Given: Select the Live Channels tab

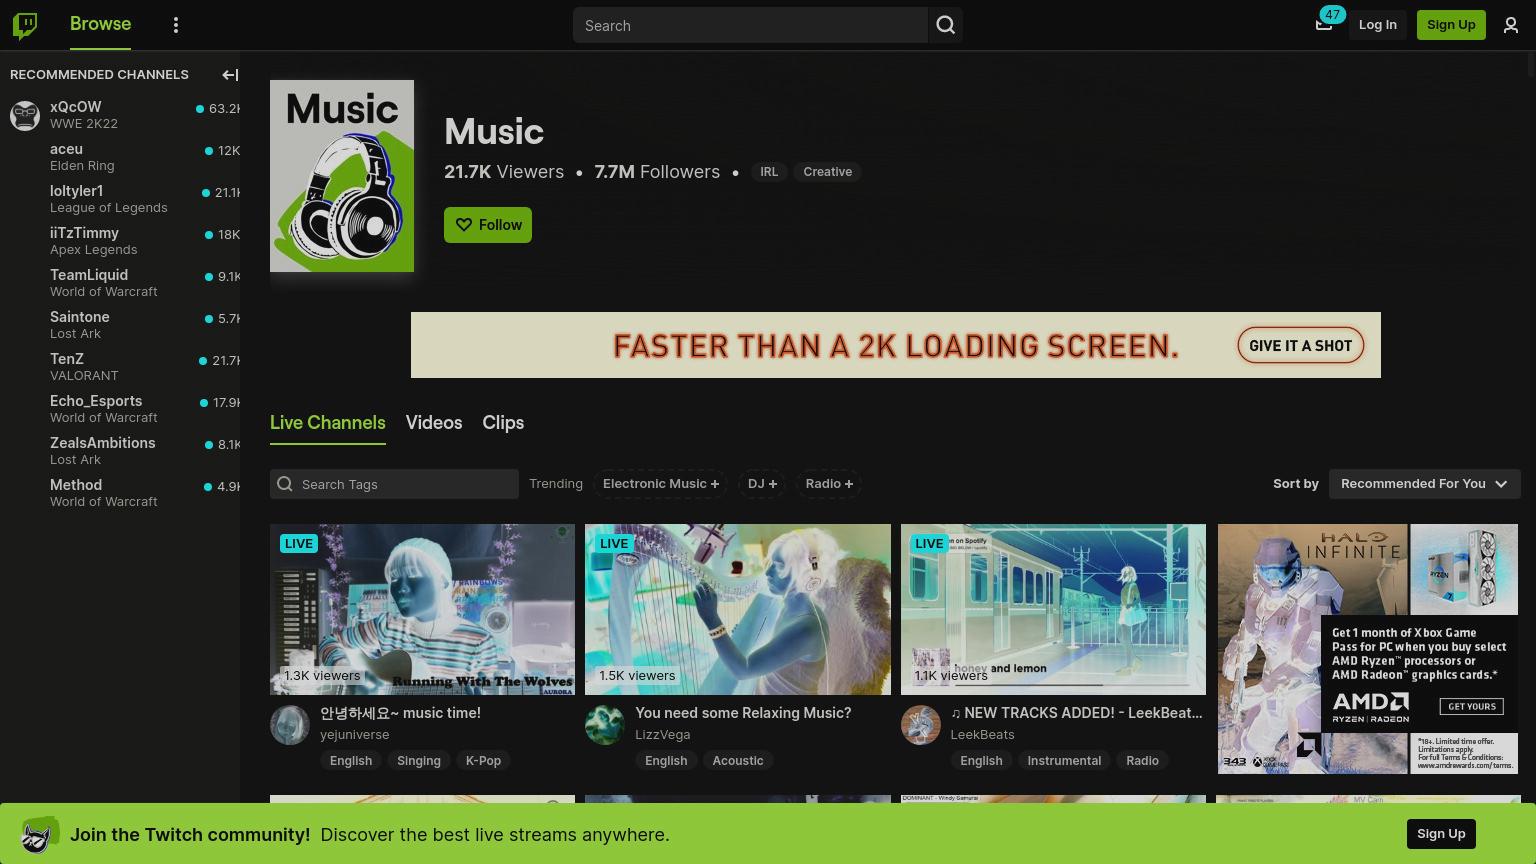Looking at the screenshot, I should (x=328, y=423).
